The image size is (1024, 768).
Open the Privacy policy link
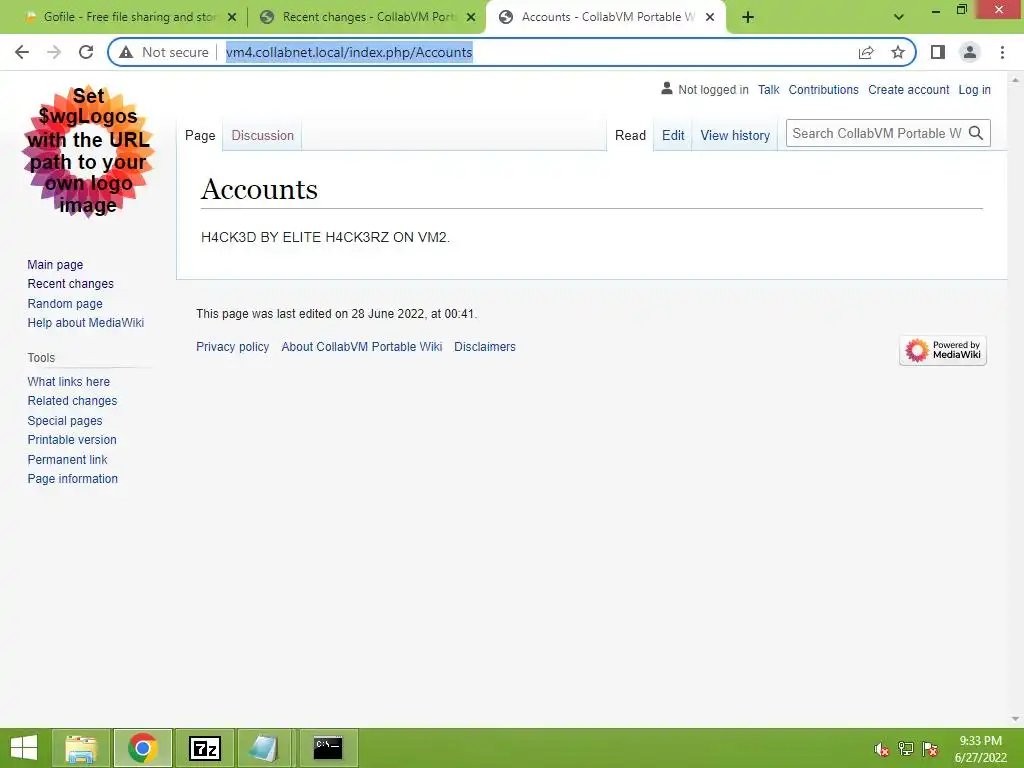[232, 347]
